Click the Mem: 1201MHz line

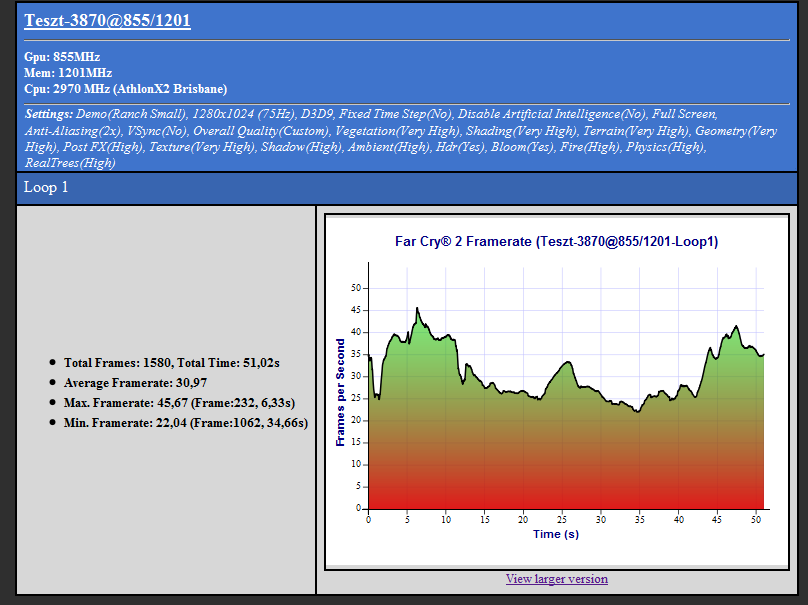pos(68,73)
